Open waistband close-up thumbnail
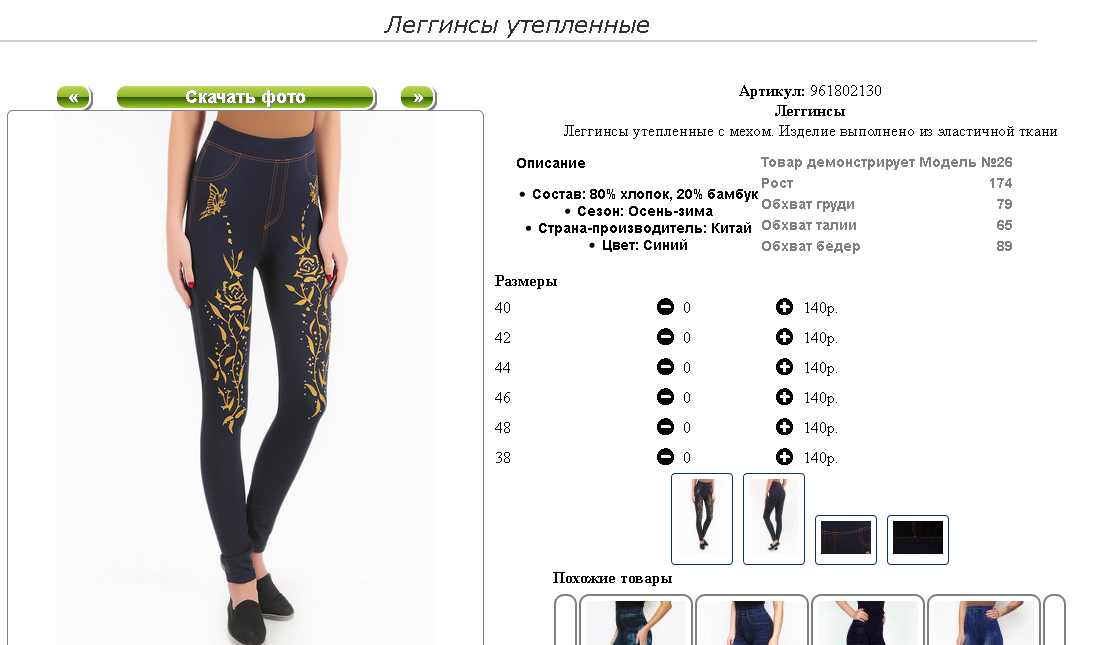1095x645 pixels. tap(846, 540)
